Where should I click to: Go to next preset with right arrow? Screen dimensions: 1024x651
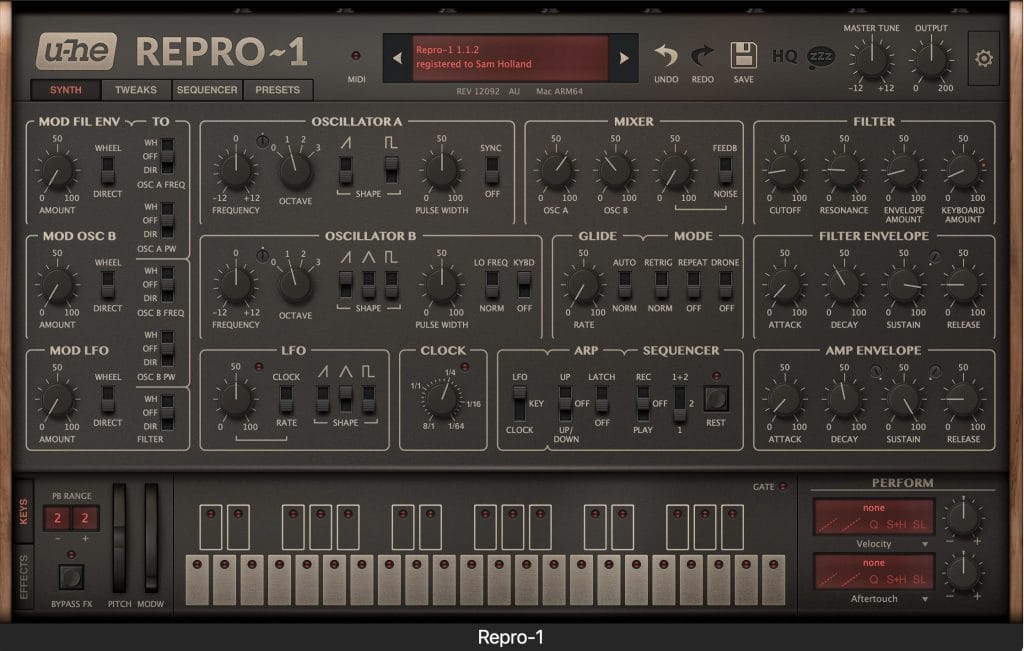point(624,58)
